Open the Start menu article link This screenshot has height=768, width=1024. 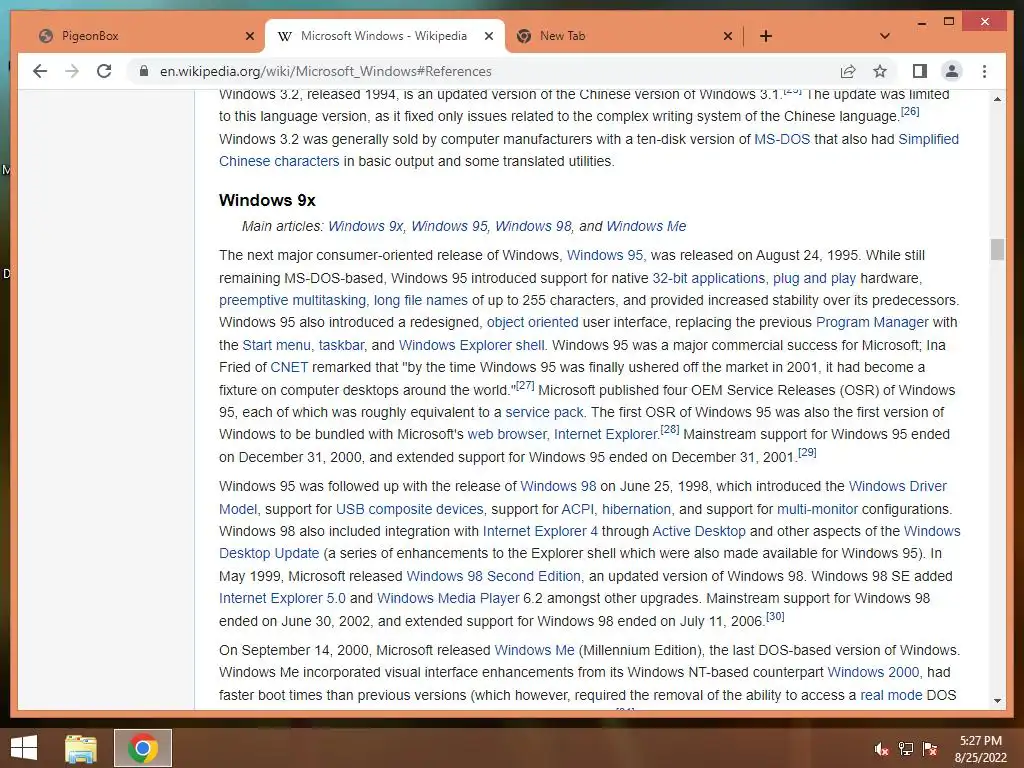[x=276, y=345]
